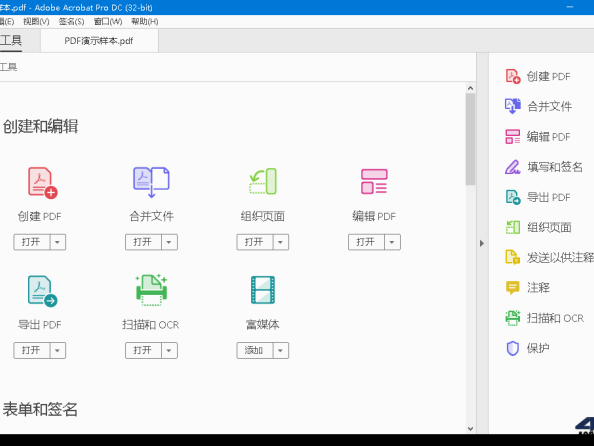Click the 富媒体 film strip icon

[x=263, y=290]
